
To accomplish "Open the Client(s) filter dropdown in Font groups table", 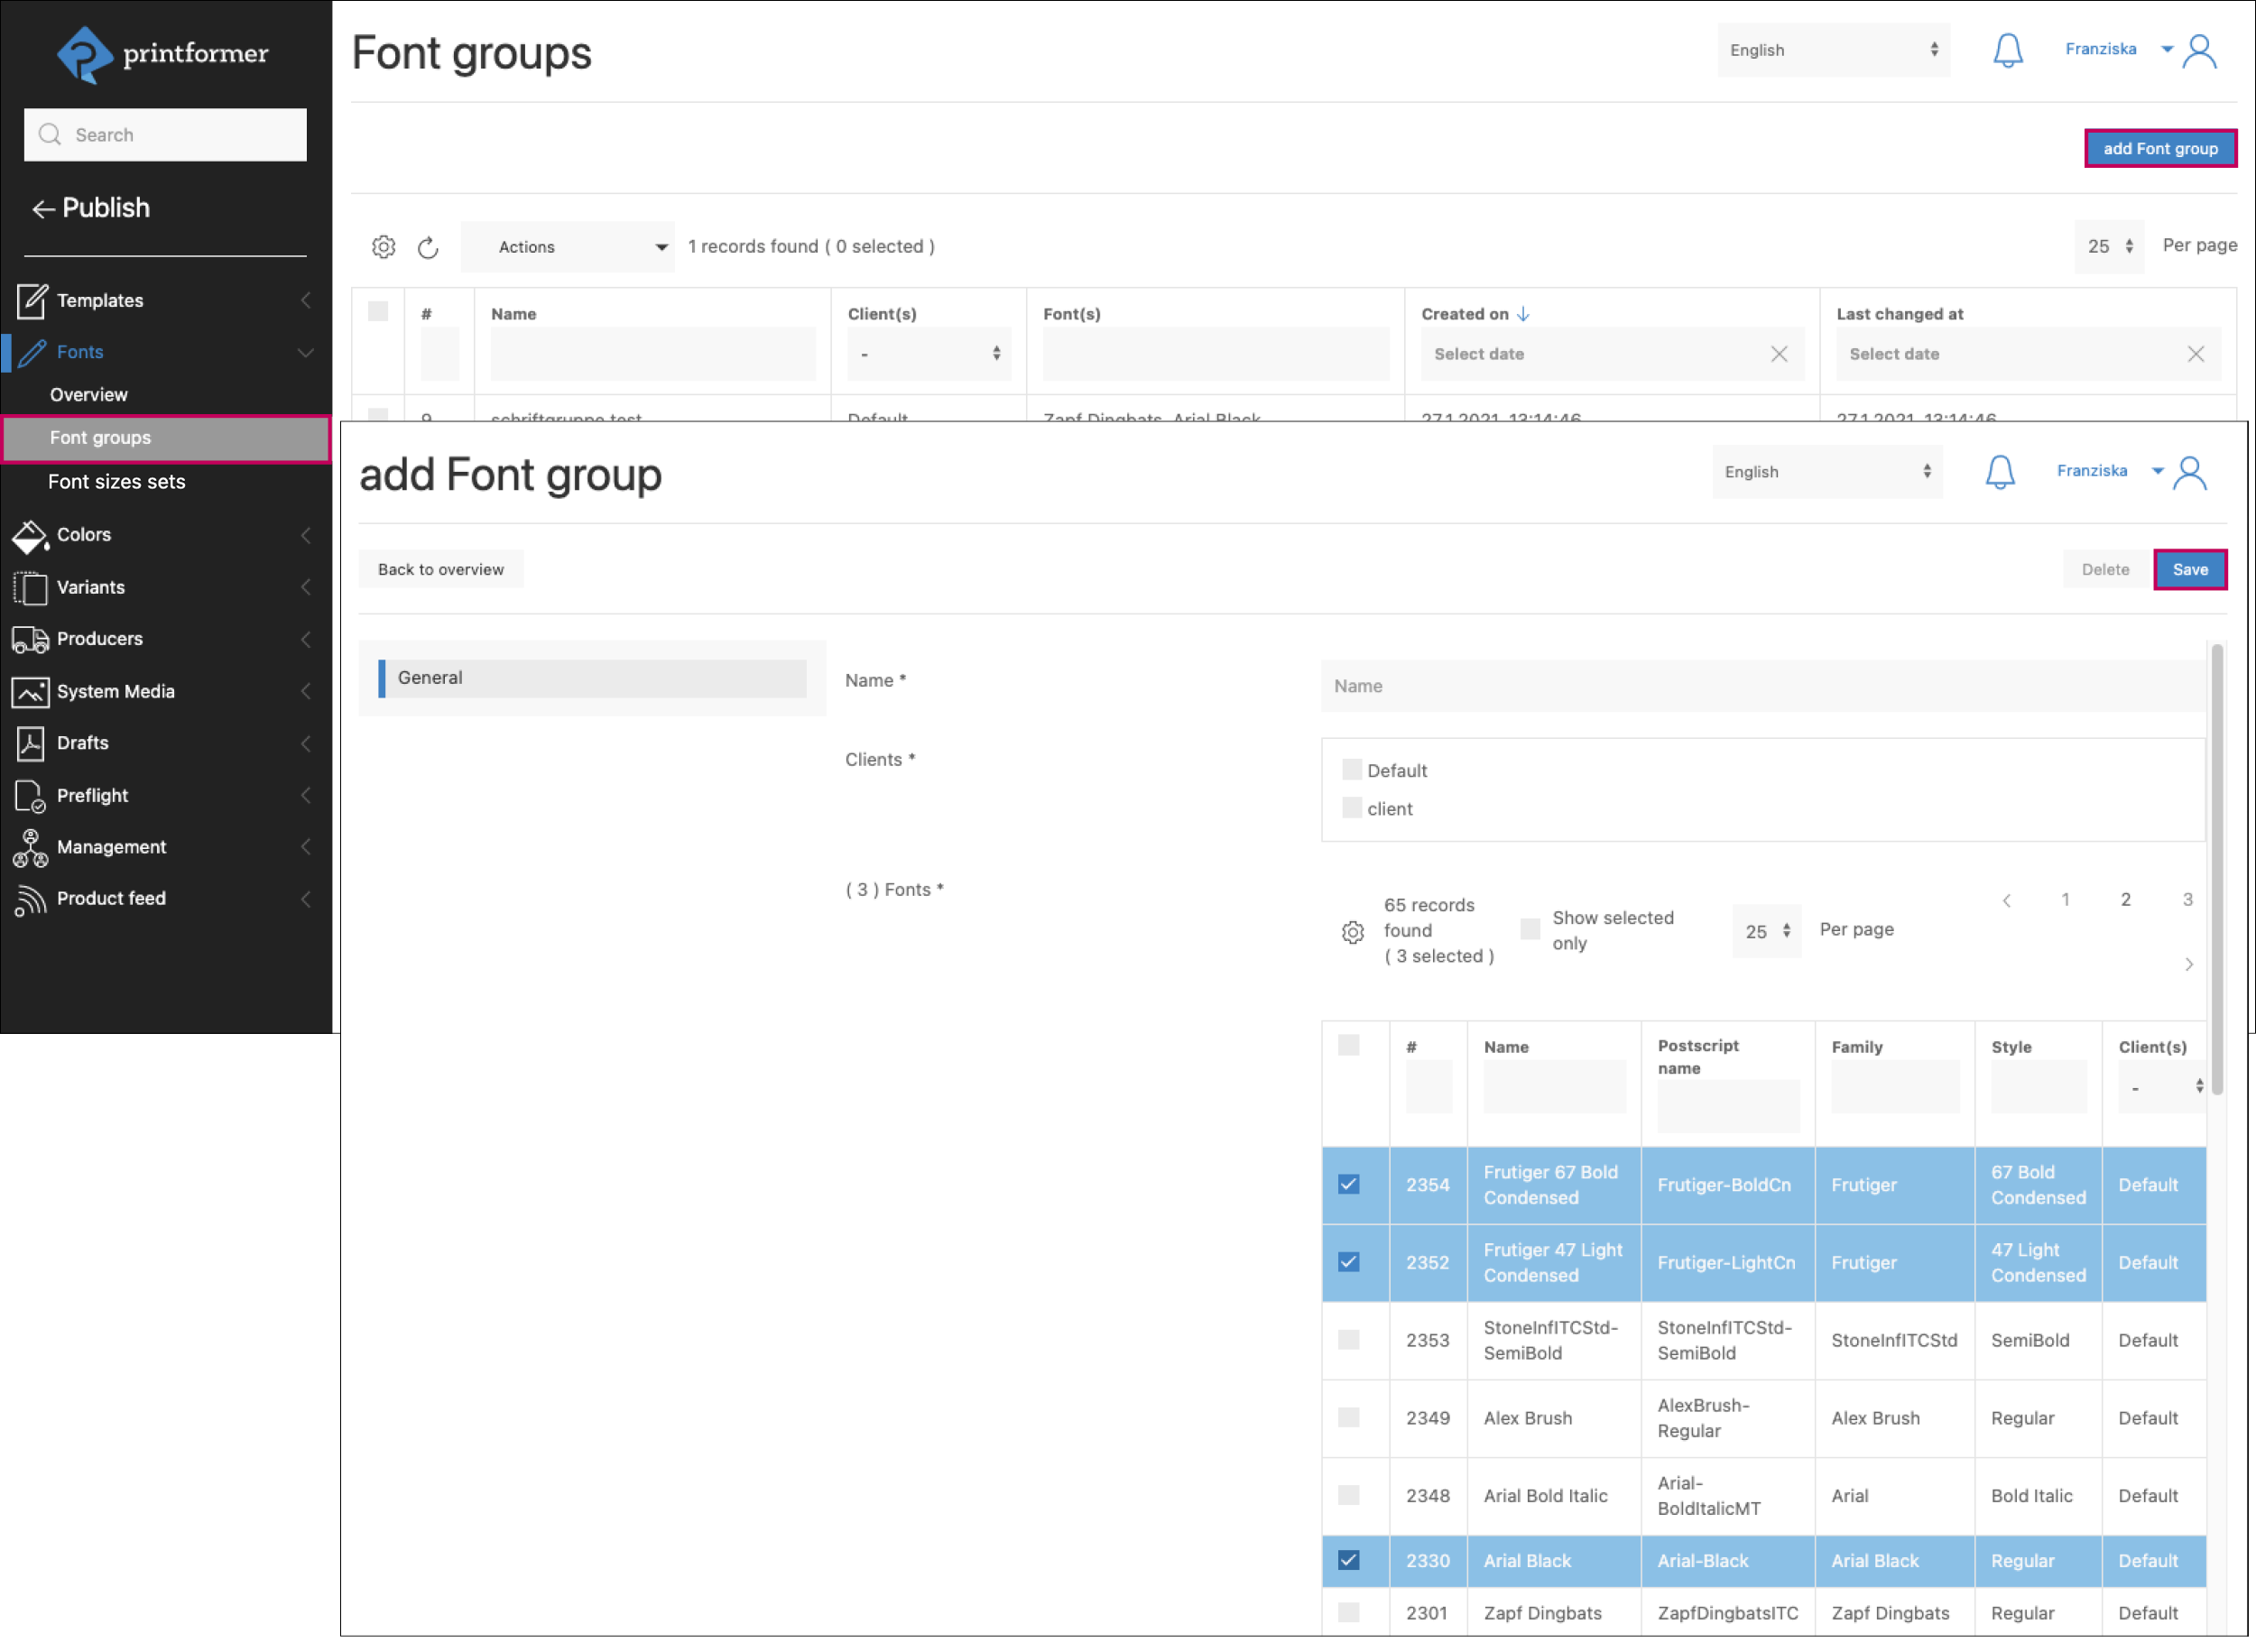I will [929, 354].
